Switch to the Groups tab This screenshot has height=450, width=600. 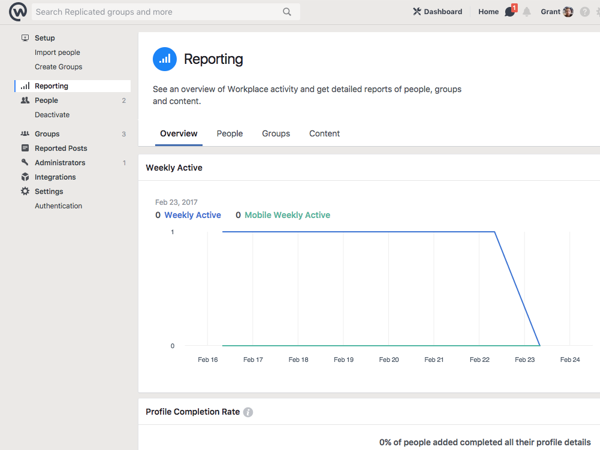276,134
